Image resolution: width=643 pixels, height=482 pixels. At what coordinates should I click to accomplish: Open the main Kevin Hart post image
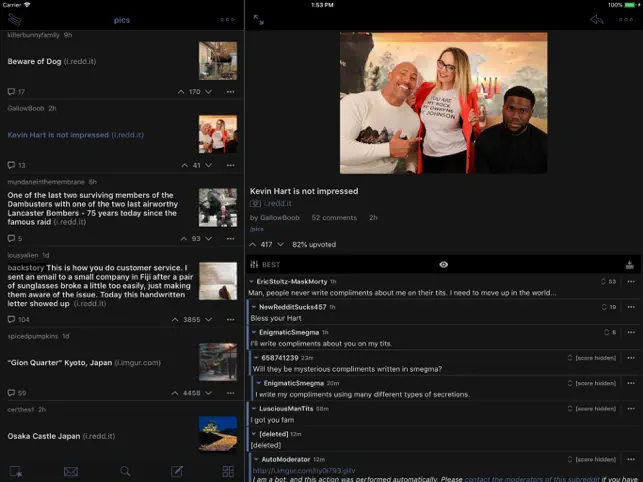(443, 103)
